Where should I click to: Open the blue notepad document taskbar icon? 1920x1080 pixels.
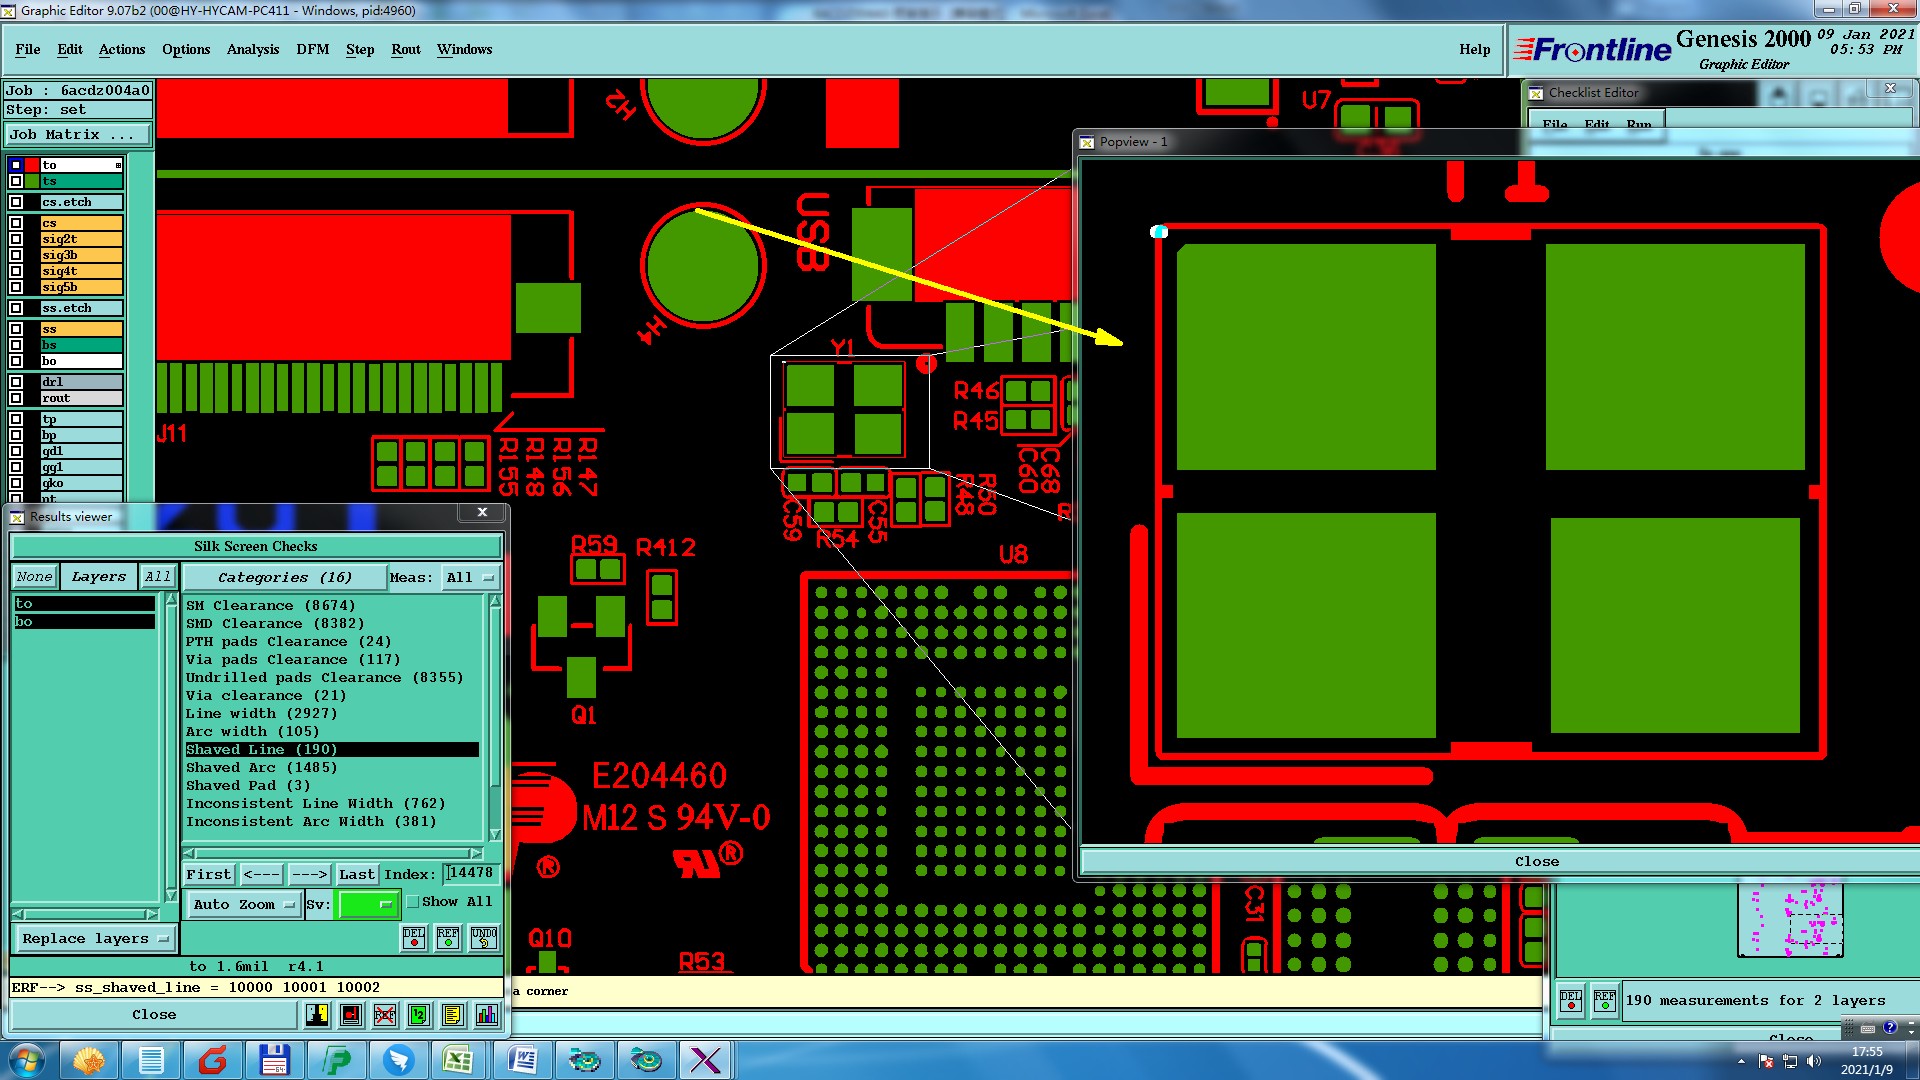tap(151, 1060)
